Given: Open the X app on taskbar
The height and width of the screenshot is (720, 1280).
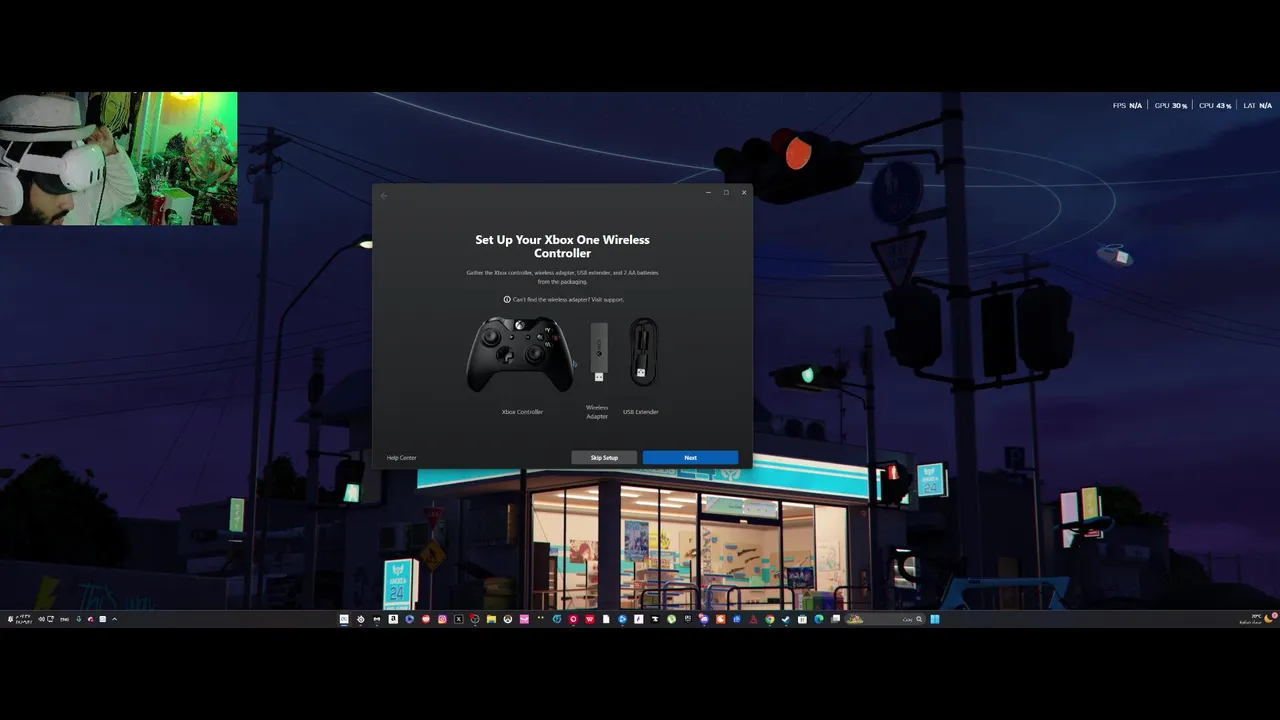Looking at the screenshot, I should coord(458,619).
